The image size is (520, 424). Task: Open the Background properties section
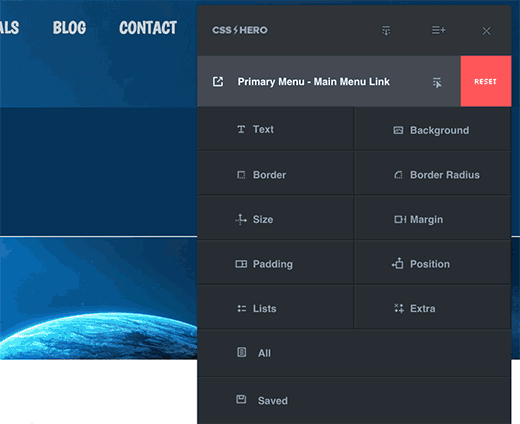(x=432, y=130)
